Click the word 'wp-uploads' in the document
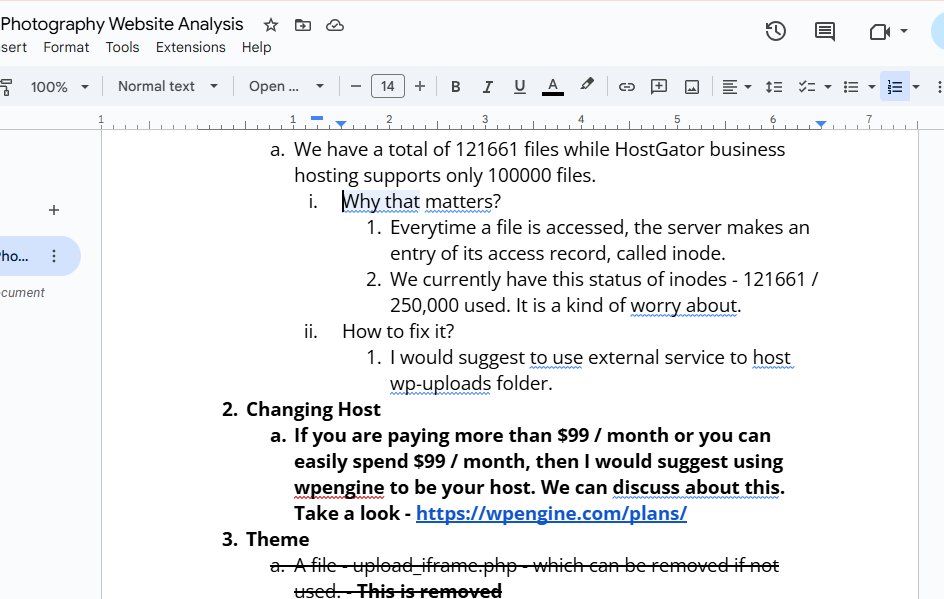 point(441,383)
